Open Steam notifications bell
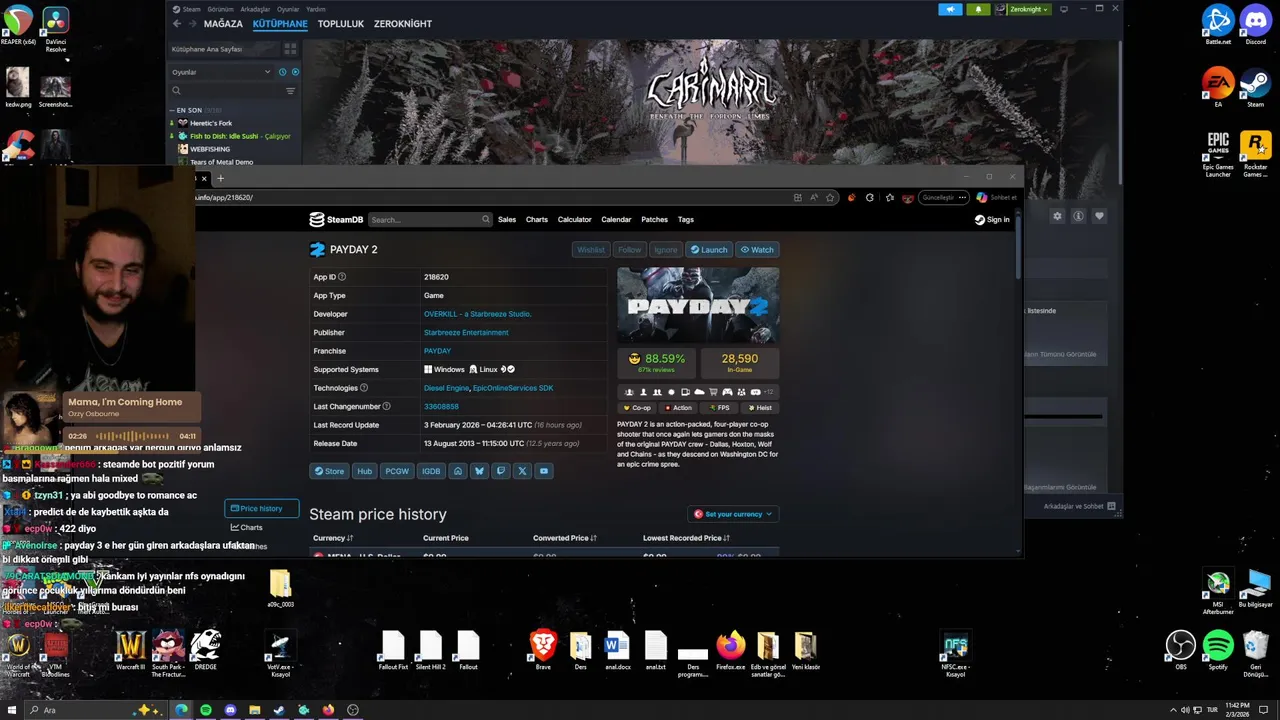1280x720 pixels. point(978,9)
